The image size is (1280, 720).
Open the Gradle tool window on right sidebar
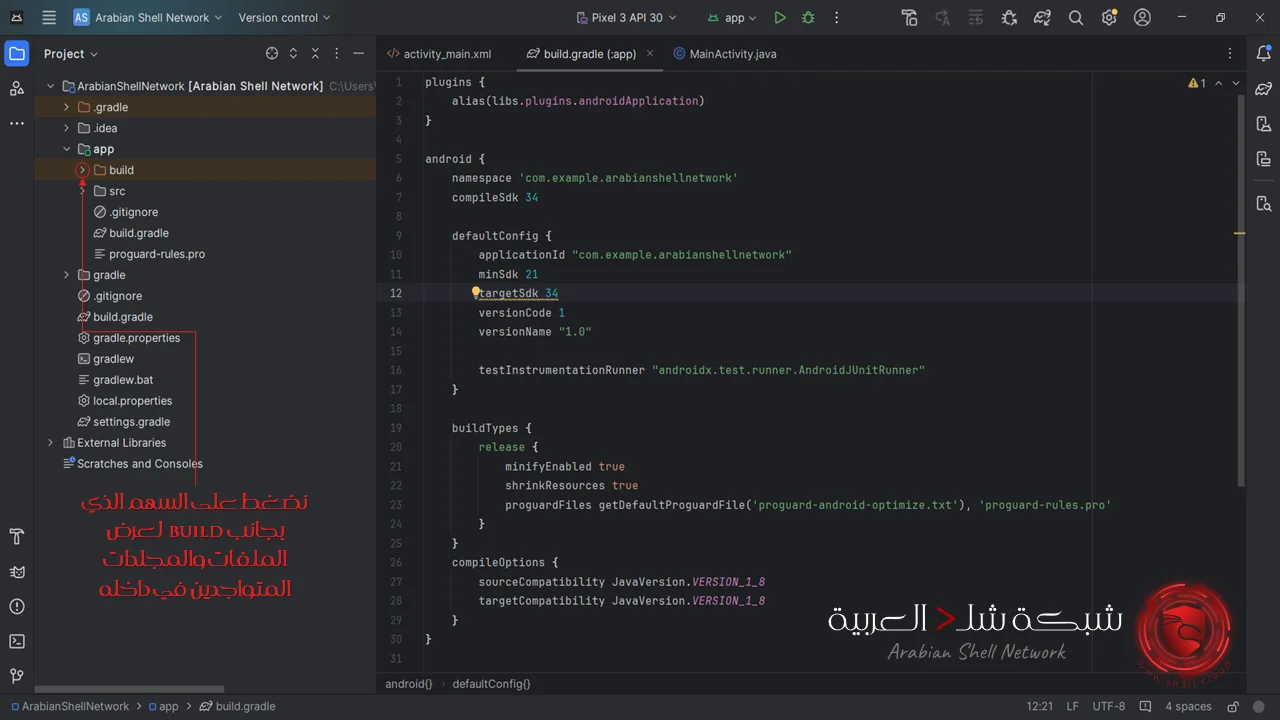1263,89
